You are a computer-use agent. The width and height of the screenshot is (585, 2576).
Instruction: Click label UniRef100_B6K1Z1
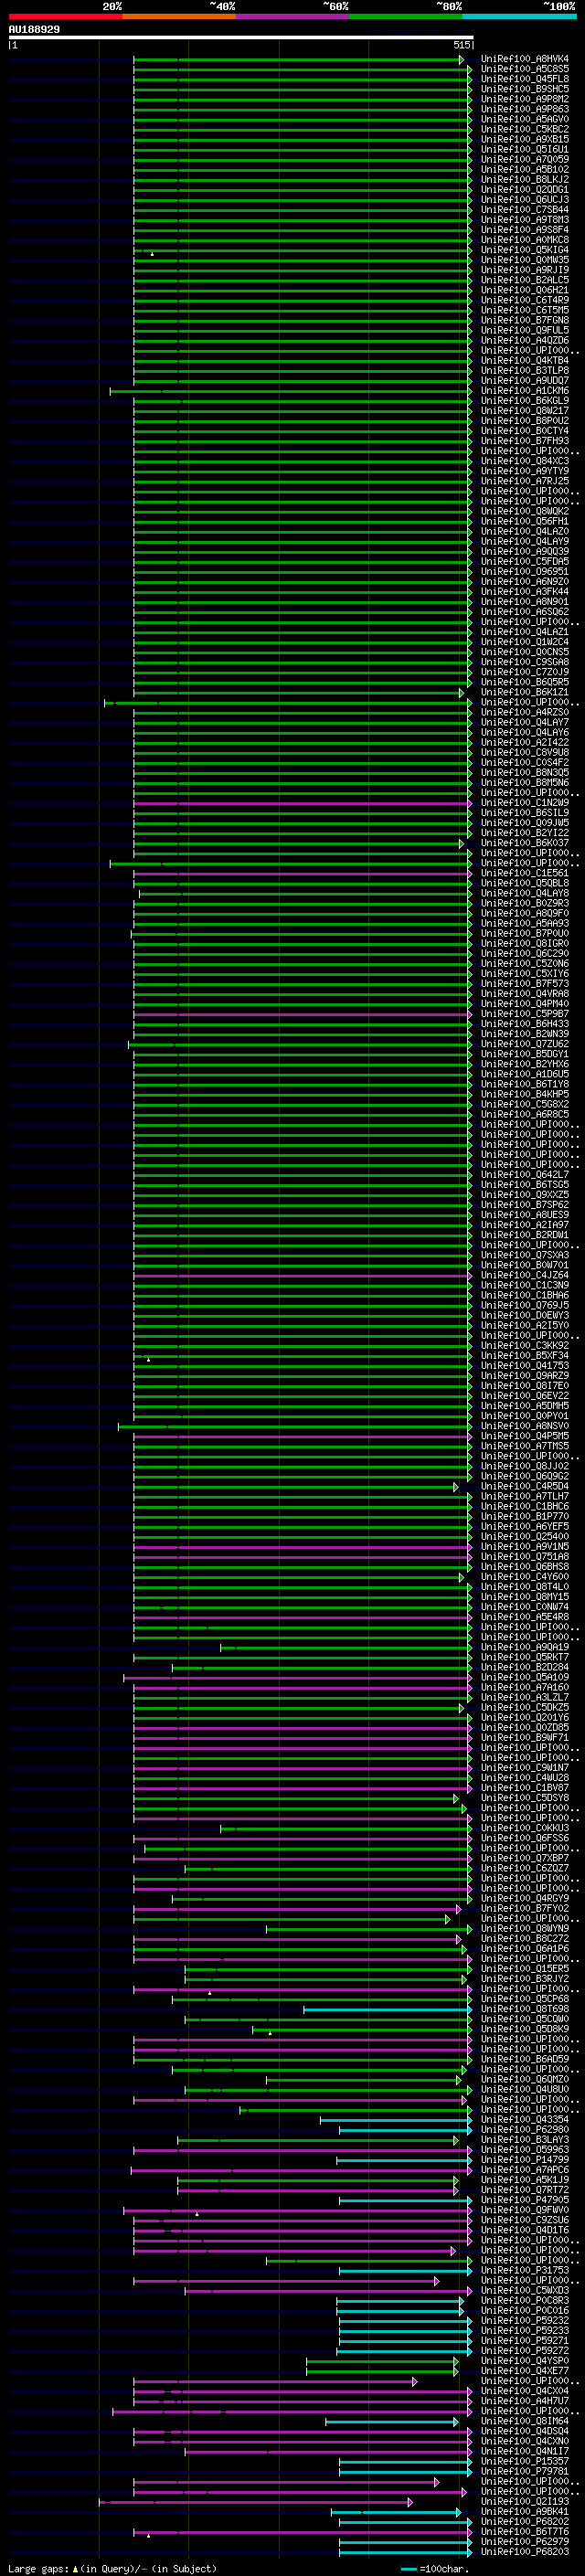point(525,692)
